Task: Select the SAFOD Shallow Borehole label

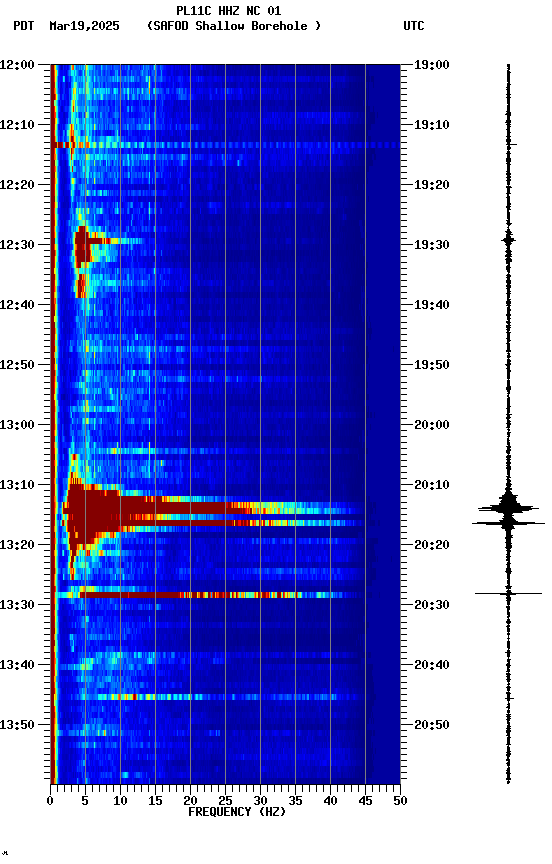Action: (x=234, y=26)
